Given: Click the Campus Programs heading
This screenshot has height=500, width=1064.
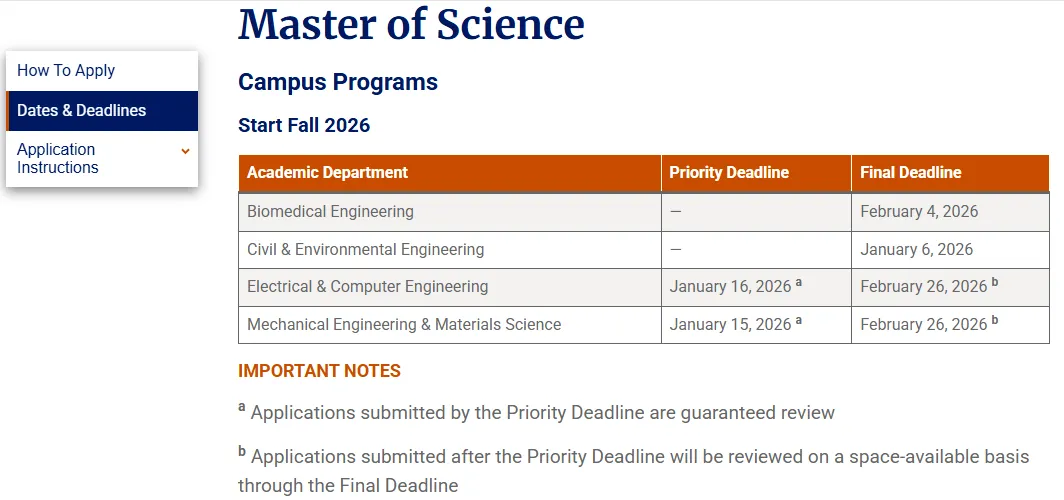Looking at the screenshot, I should click(x=338, y=82).
